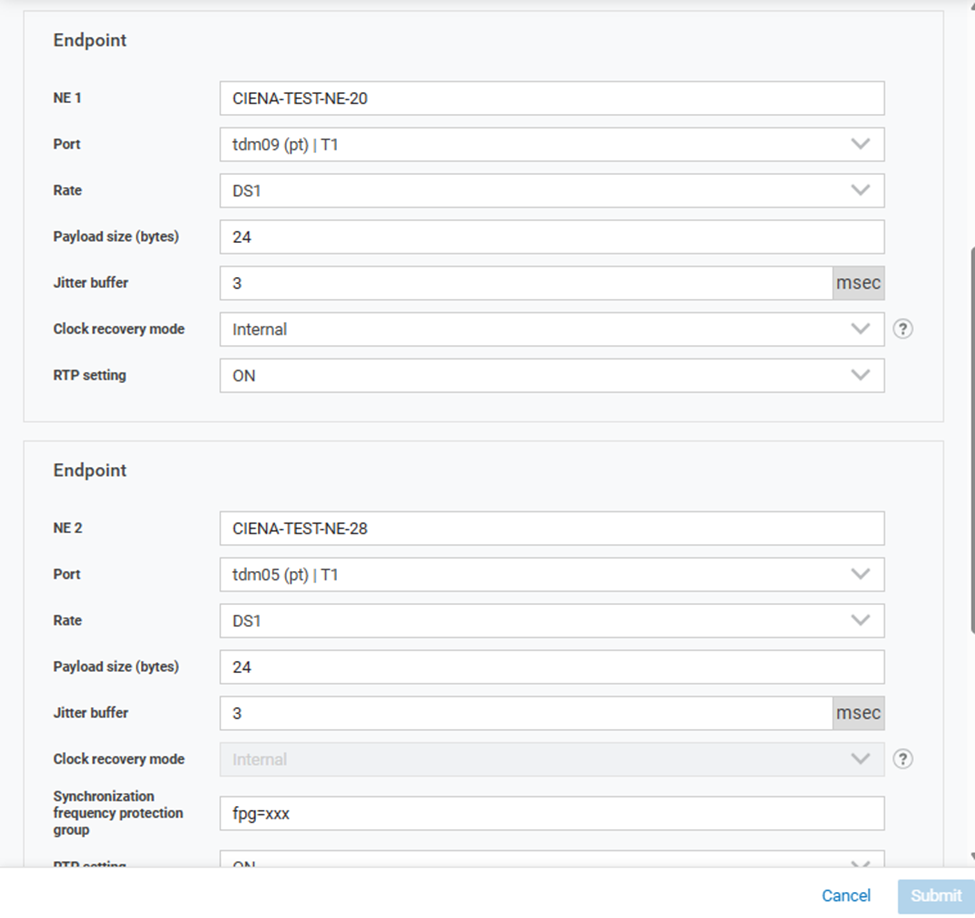This screenshot has width=975, height=918.
Task: Click the NE 1 'RTP setting' label
Action: pos(90,375)
